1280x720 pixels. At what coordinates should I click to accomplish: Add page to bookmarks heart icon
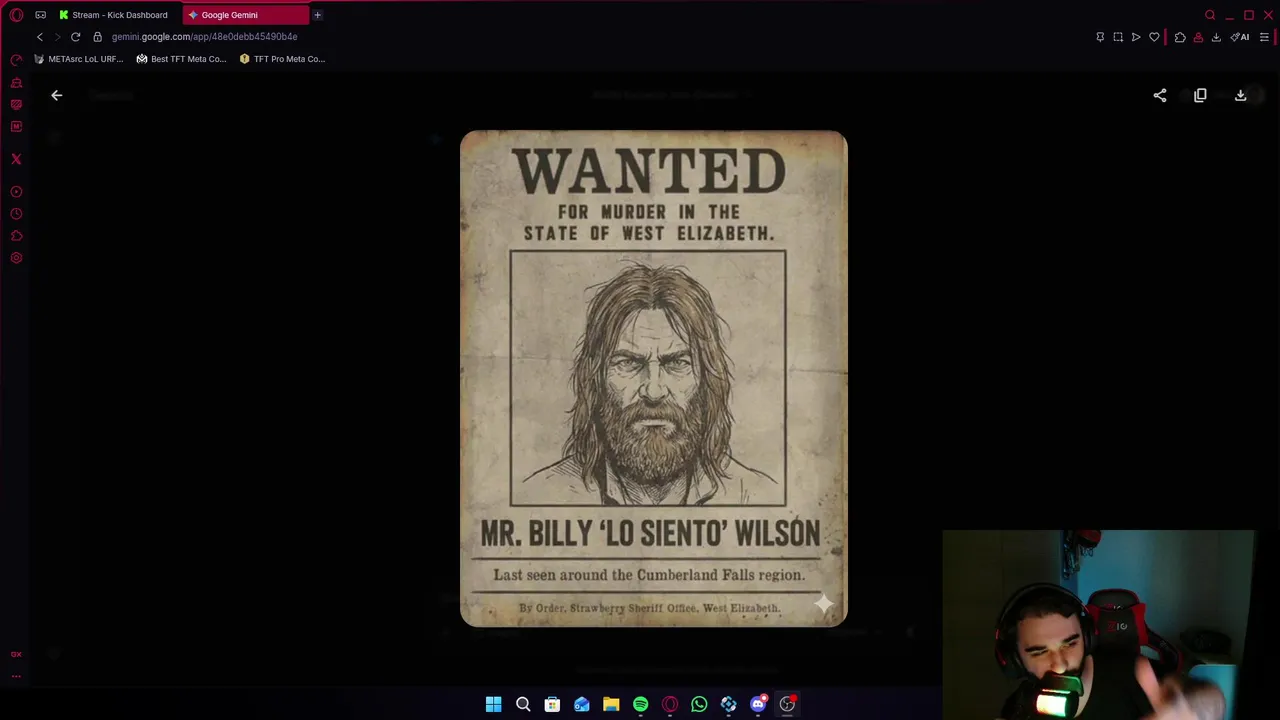pyautogui.click(x=1154, y=37)
